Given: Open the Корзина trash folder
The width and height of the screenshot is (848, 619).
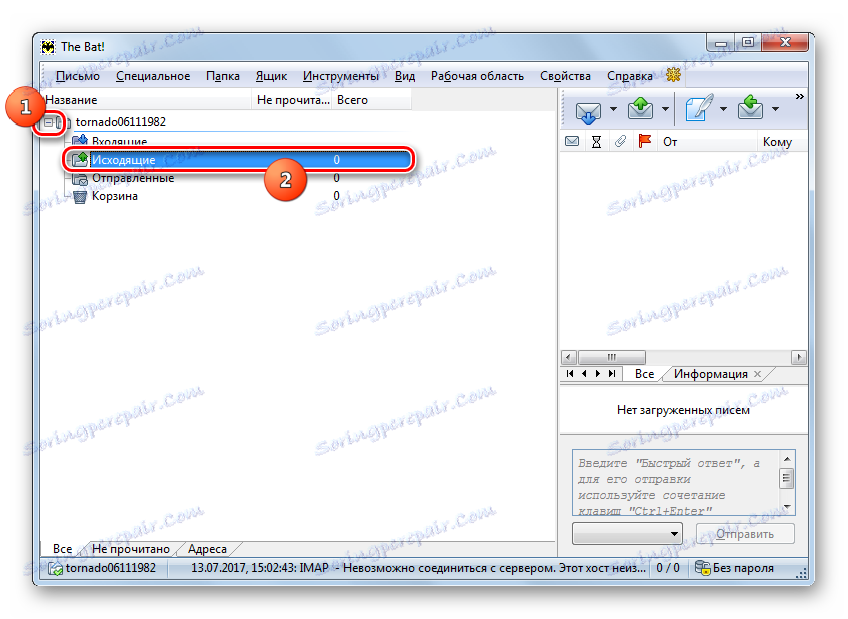Looking at the screenshot, I should [115, 196].
